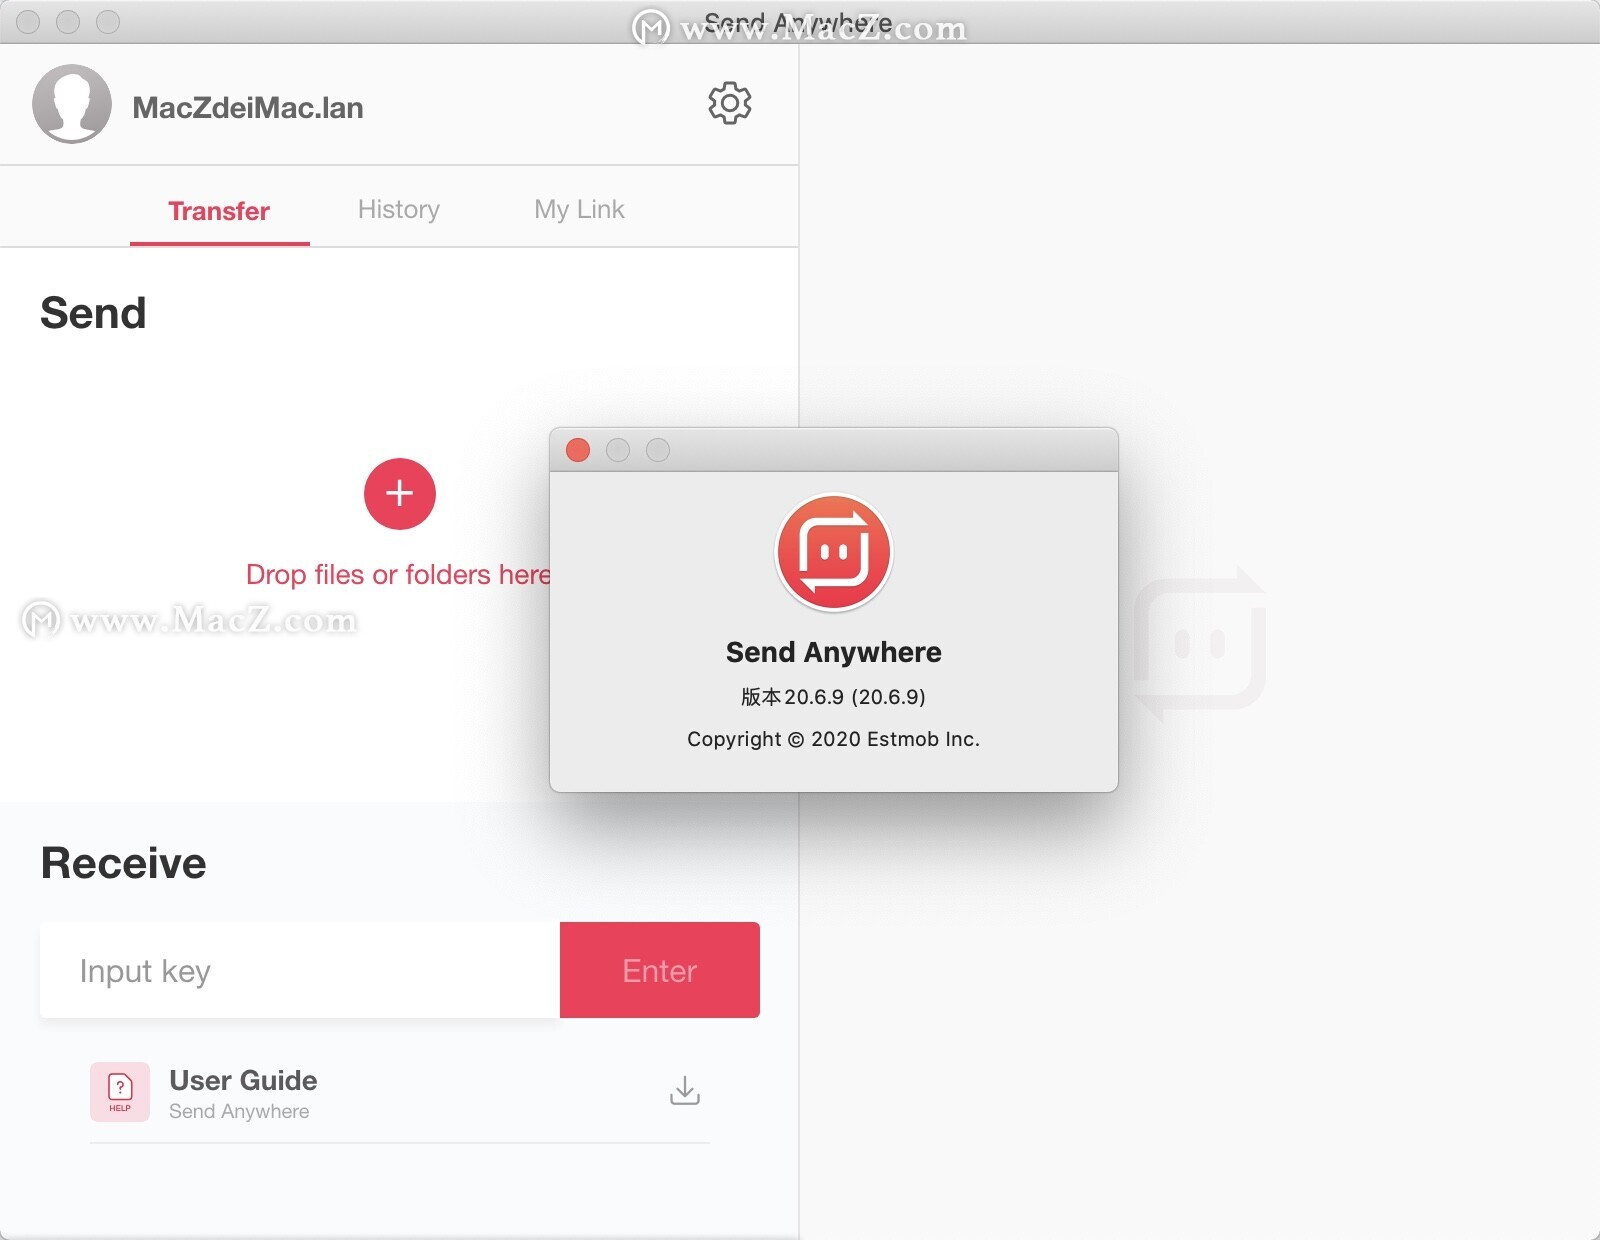Focus the Input key field
The height and width of the screenshot is (1240, 1600).
click(x=300, y=970)
